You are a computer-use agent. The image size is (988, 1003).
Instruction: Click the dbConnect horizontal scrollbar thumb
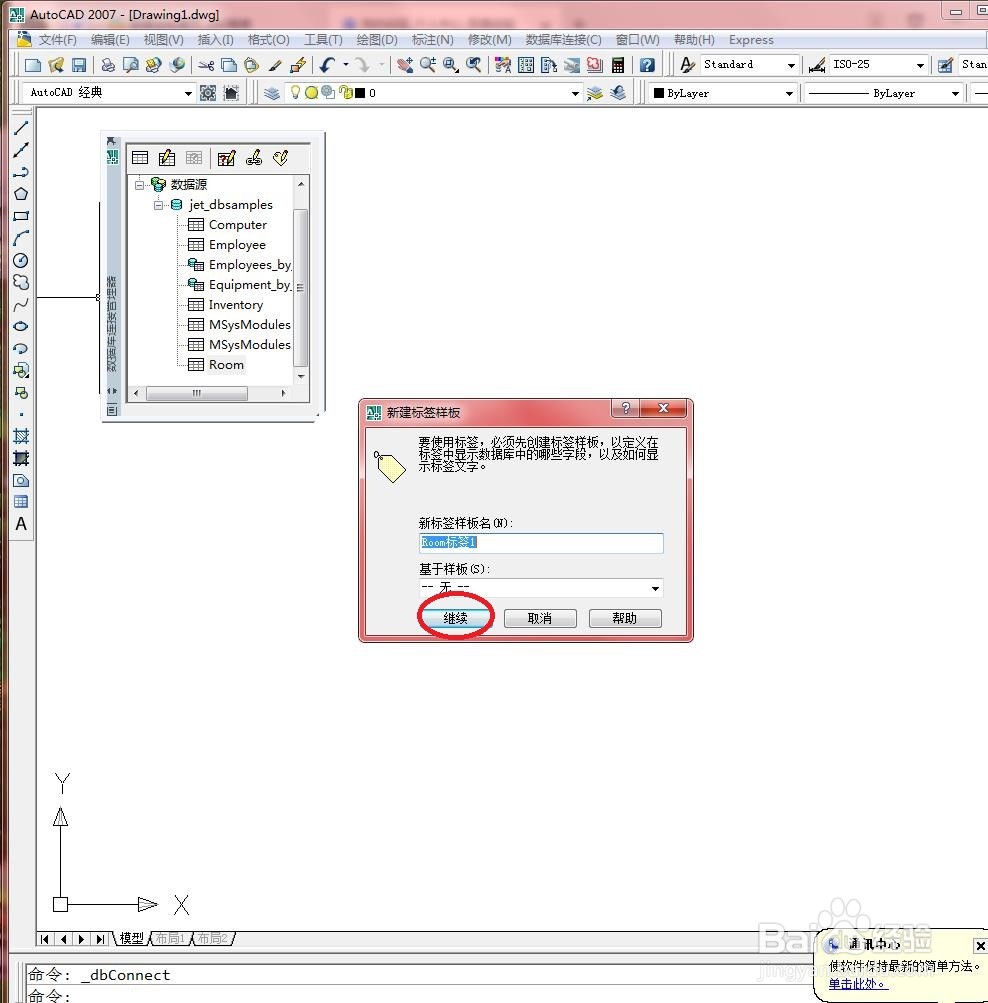point(197,393)
